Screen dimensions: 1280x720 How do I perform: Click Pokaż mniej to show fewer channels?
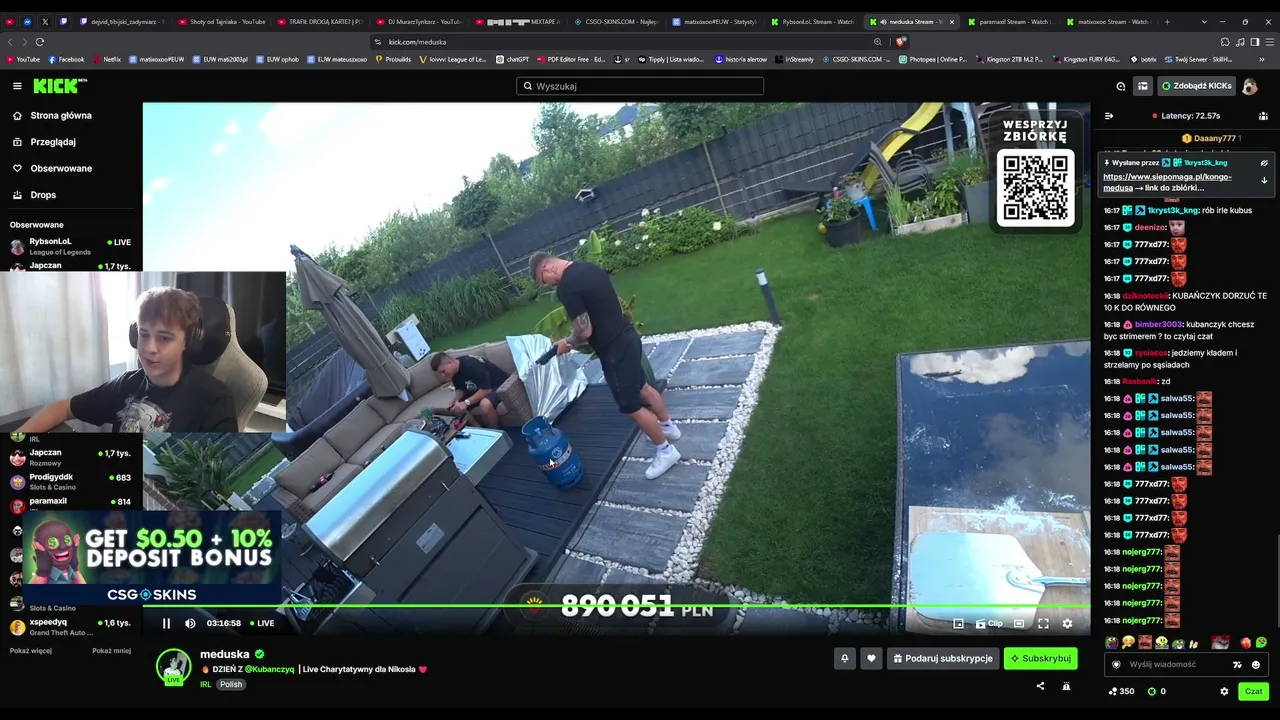click(x=111, y=651)
